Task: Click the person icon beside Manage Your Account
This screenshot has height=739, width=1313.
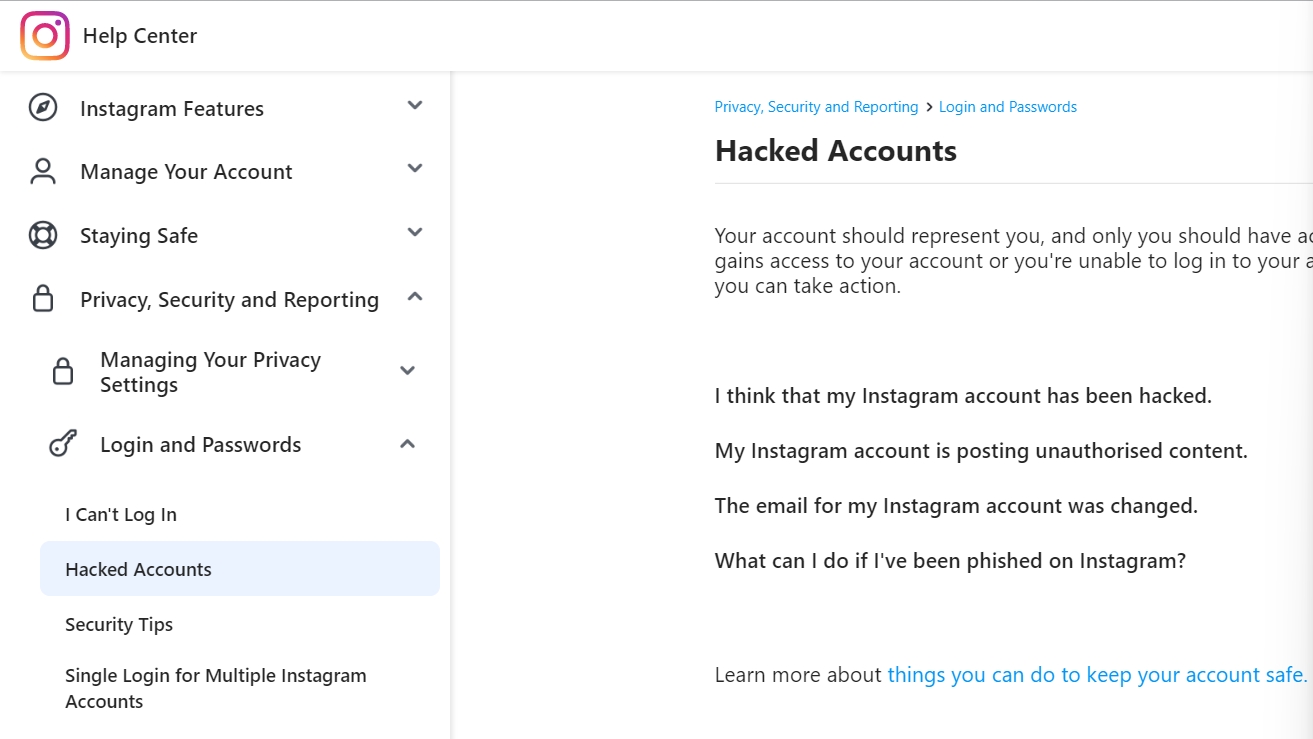Action: 43,171
